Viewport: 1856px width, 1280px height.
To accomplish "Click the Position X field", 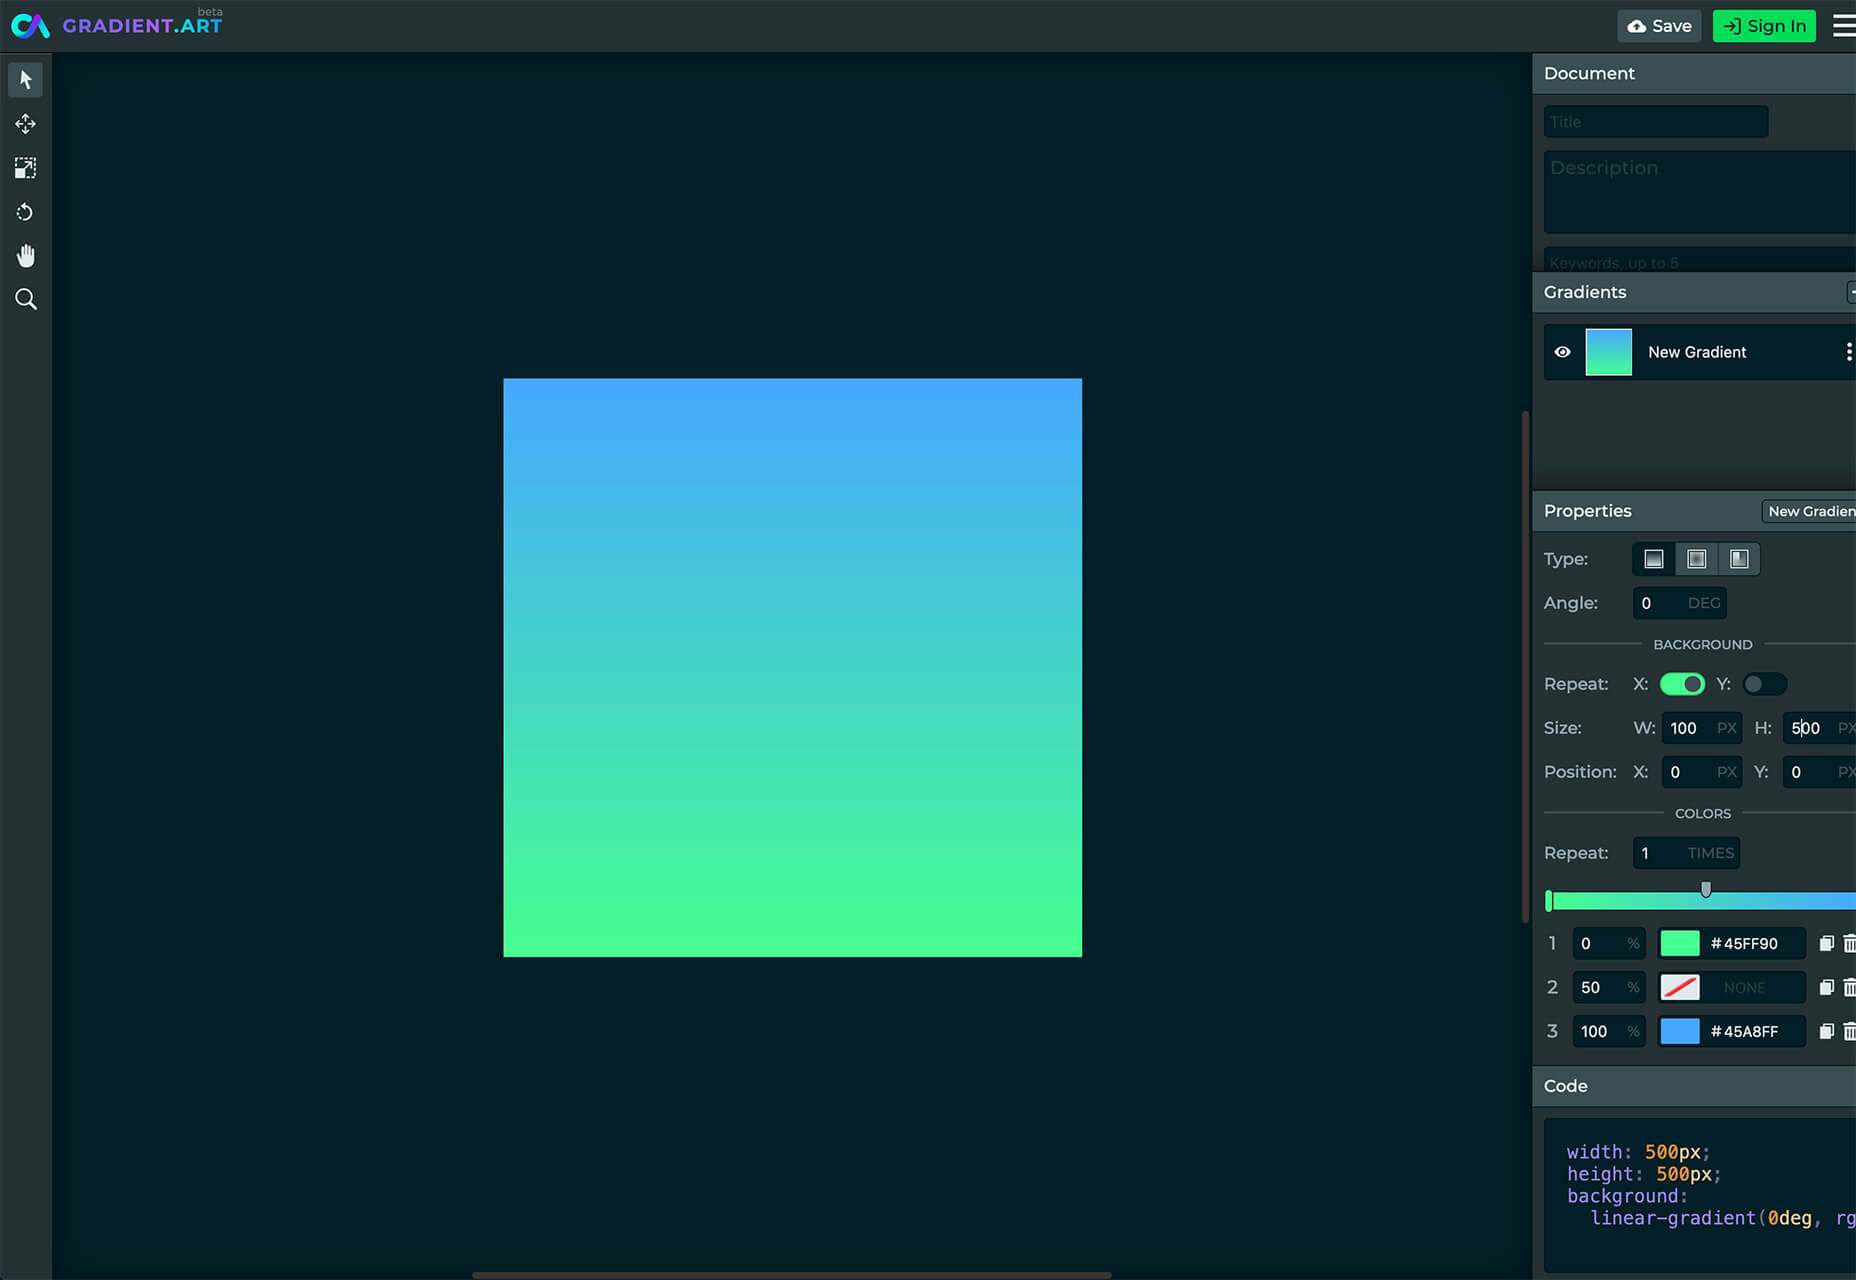I will [x=1702, y=772].
